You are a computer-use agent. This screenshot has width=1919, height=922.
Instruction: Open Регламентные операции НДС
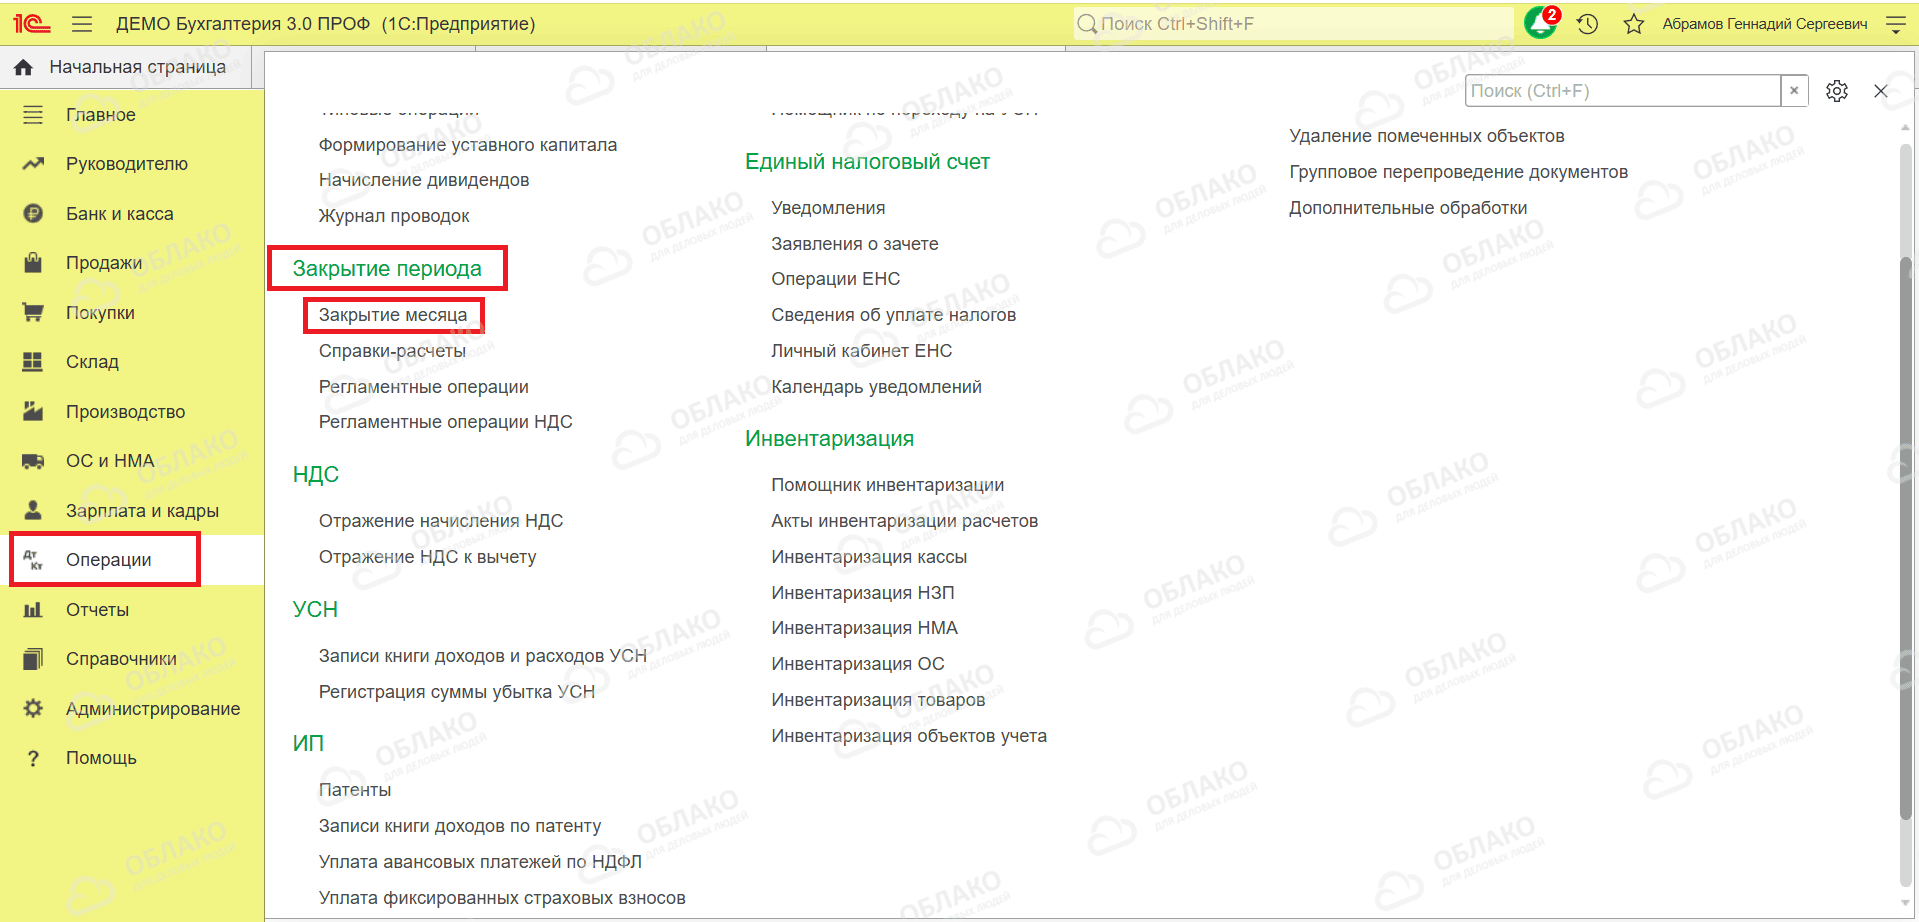point(446,422)
